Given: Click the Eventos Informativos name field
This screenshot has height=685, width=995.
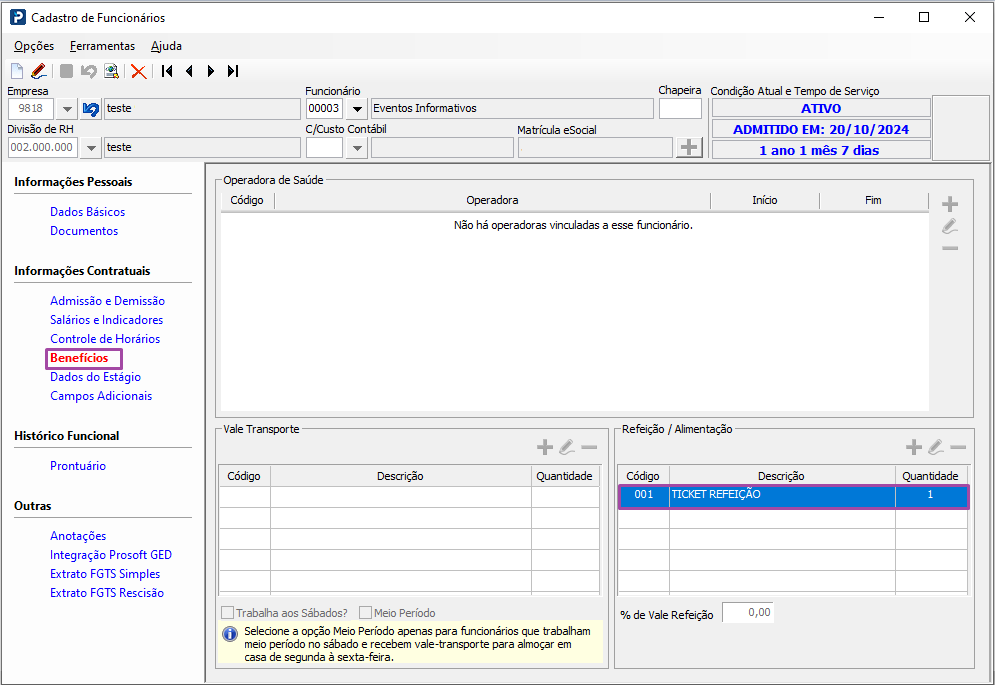Looking at the screenshot, I should click(x=511, y=109).
